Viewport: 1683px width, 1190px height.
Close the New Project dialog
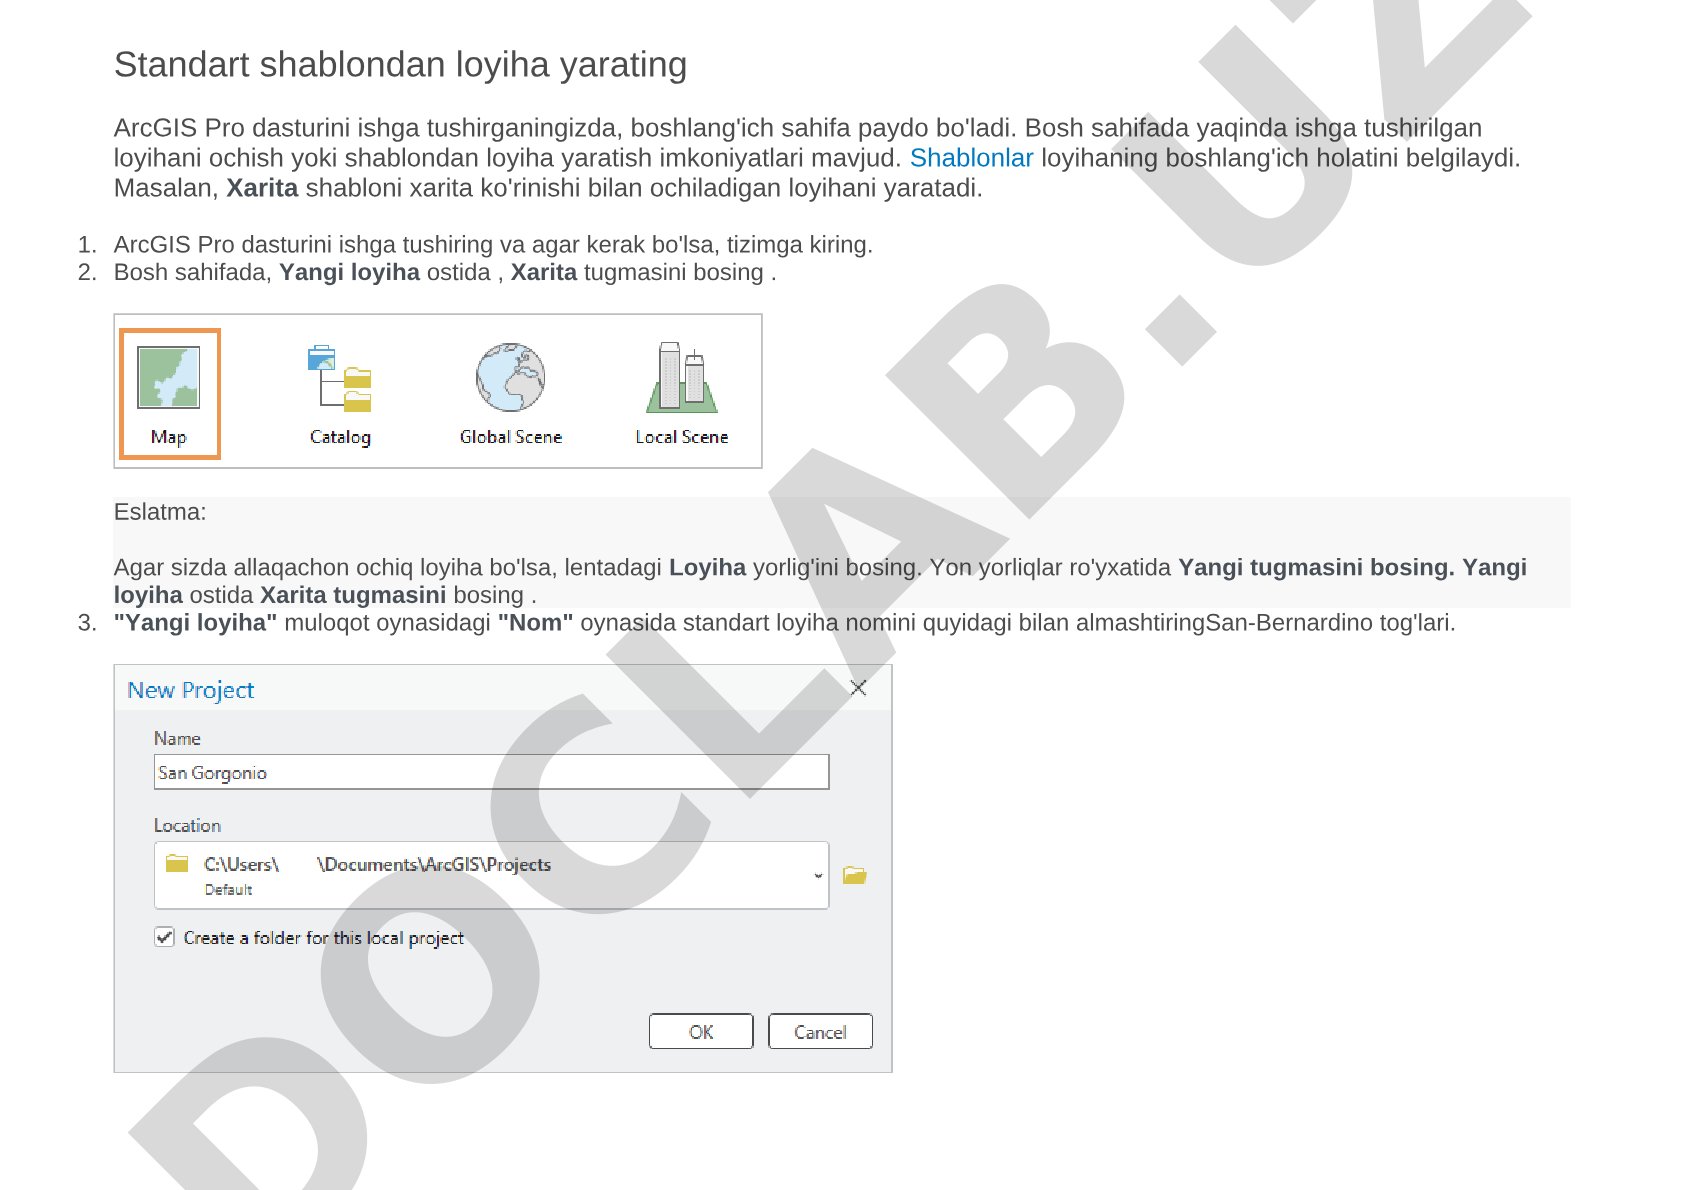tap(858, 688)
